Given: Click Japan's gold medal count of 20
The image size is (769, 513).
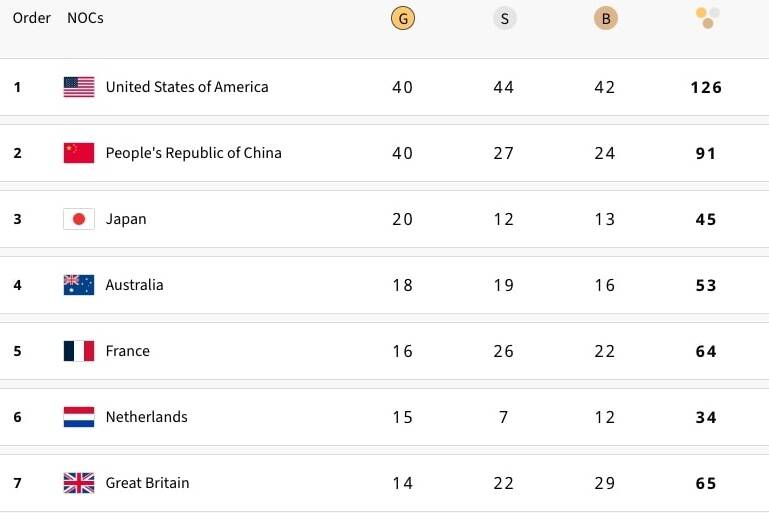Looking at the screenshot, I should pos(402,219).
